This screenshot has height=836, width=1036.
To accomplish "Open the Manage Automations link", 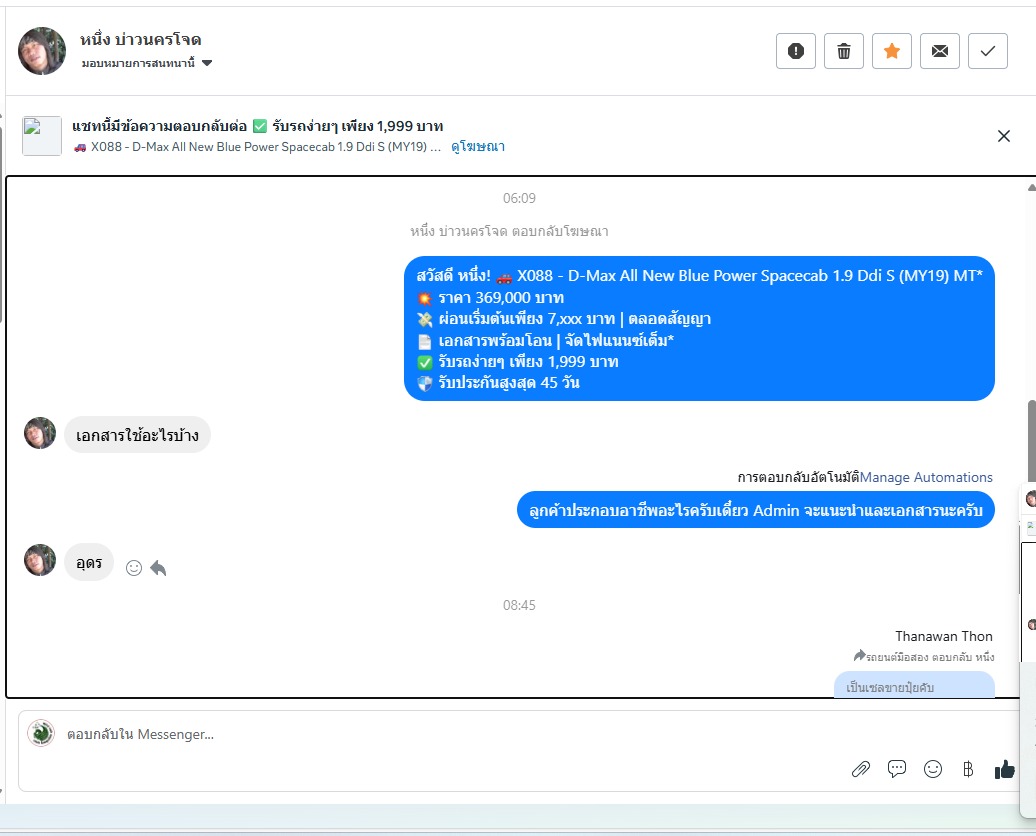I will click(x=926, y=477).
